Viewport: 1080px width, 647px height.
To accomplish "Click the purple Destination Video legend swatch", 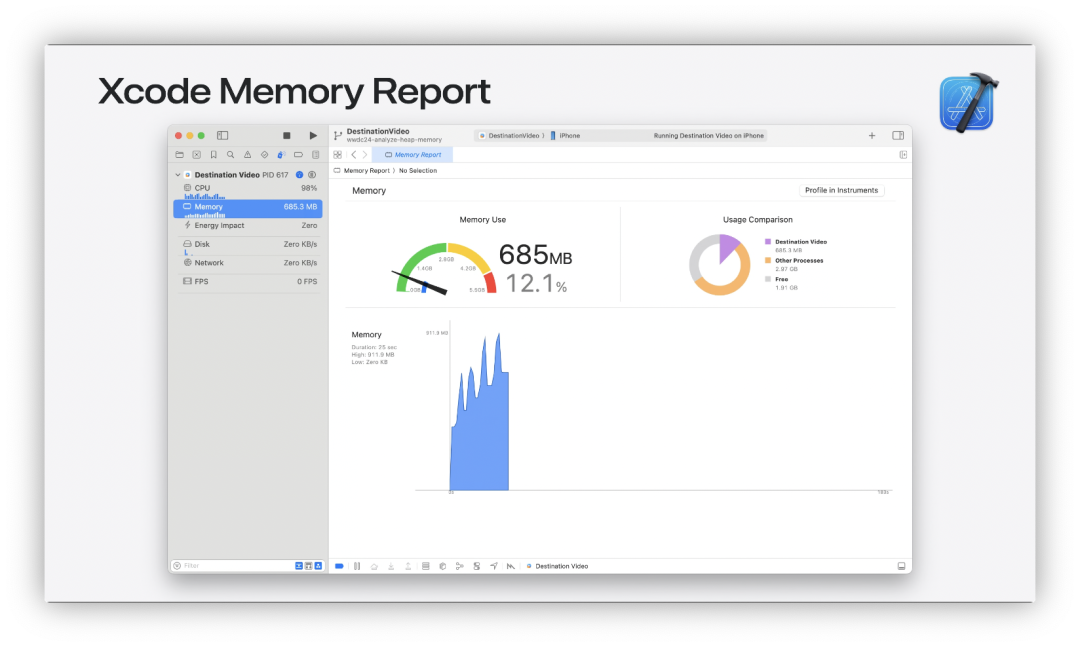I will coord(768,242).
